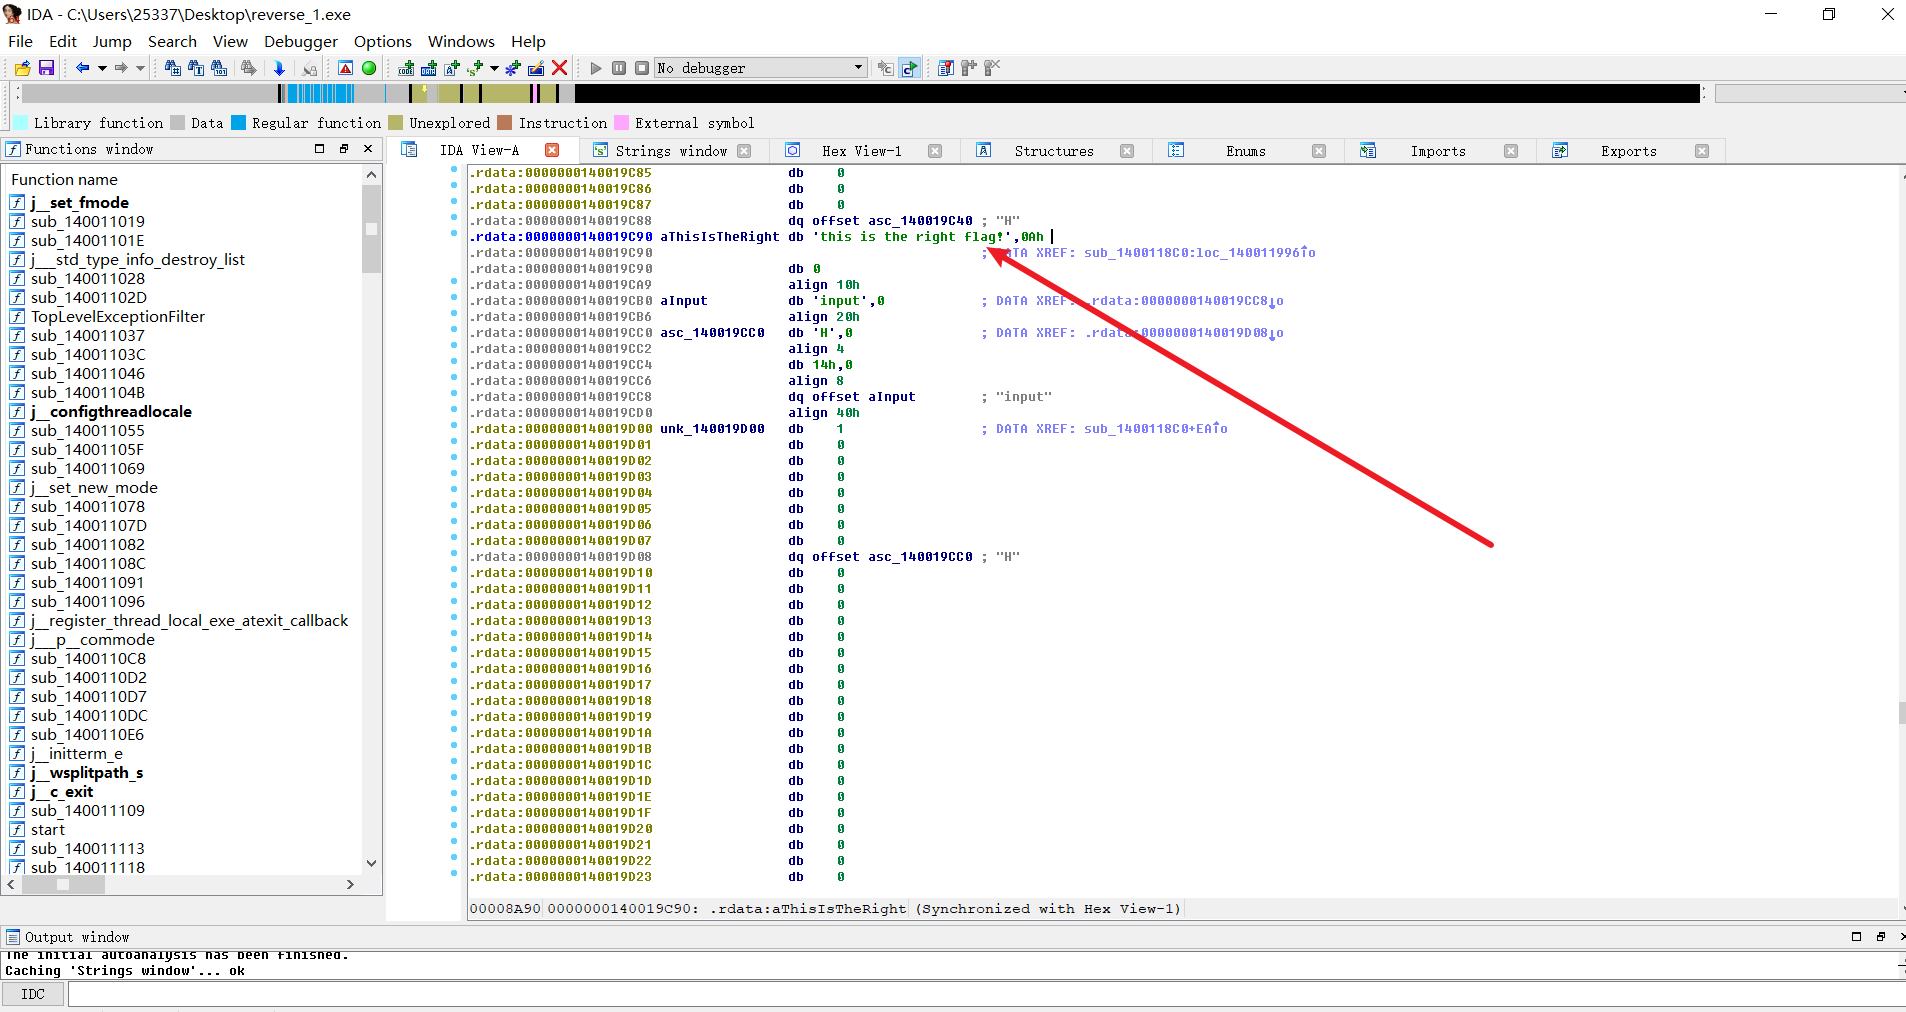Close the Strings window tab
Viewport: 1906px width, 1012px height.
coord(744,151)
